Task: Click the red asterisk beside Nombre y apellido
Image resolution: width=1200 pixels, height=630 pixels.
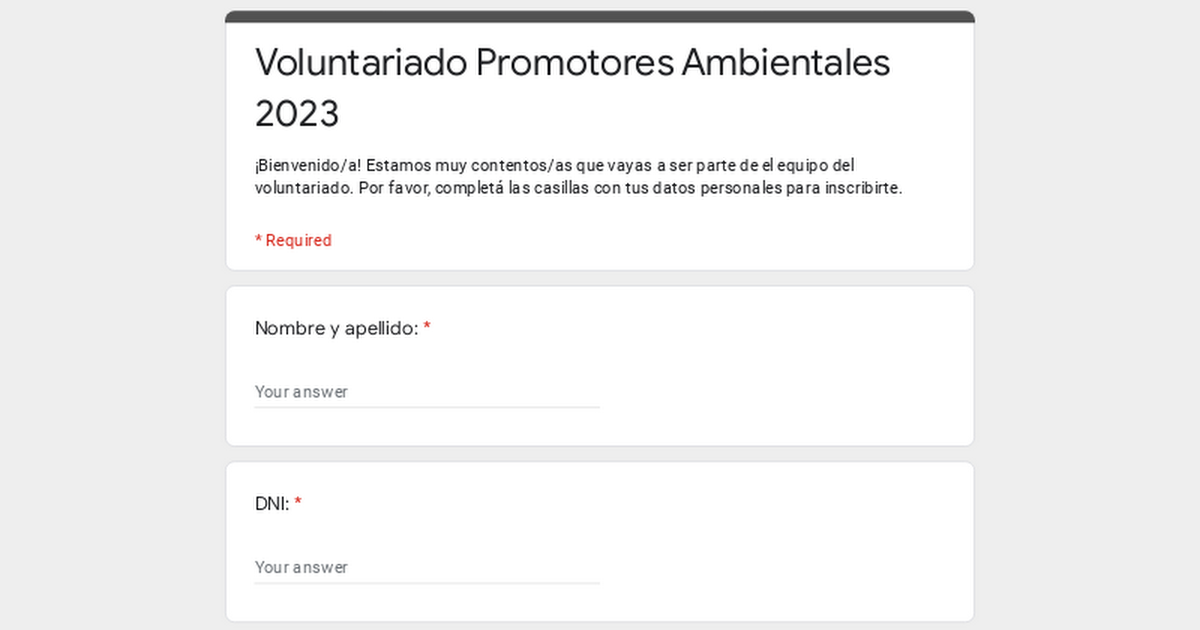Action: pos(427,328)
